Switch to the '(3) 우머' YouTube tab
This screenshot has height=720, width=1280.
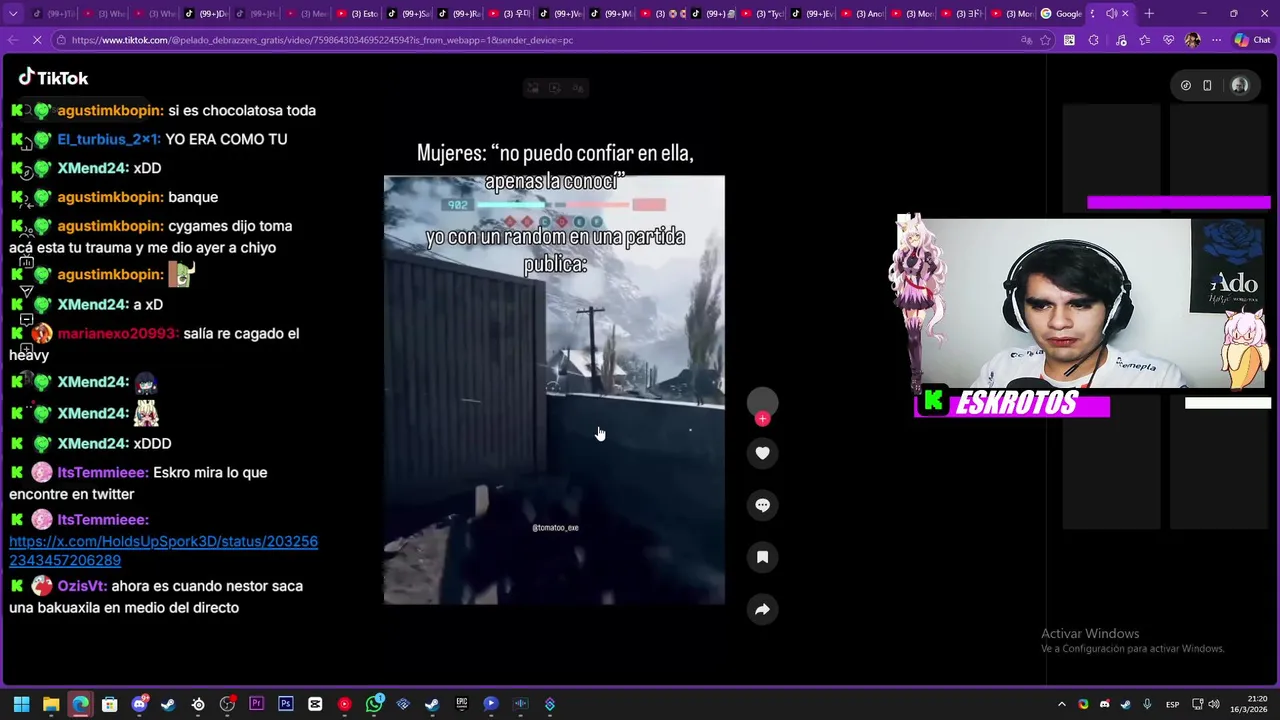click(x=508, y=14)
